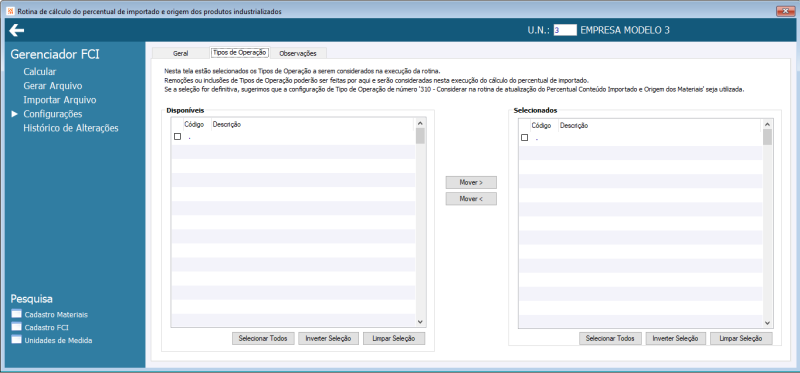Click Disponíveis scrollbar down arrow
Screen dimensions: 800x373
[x=420, y=322]
